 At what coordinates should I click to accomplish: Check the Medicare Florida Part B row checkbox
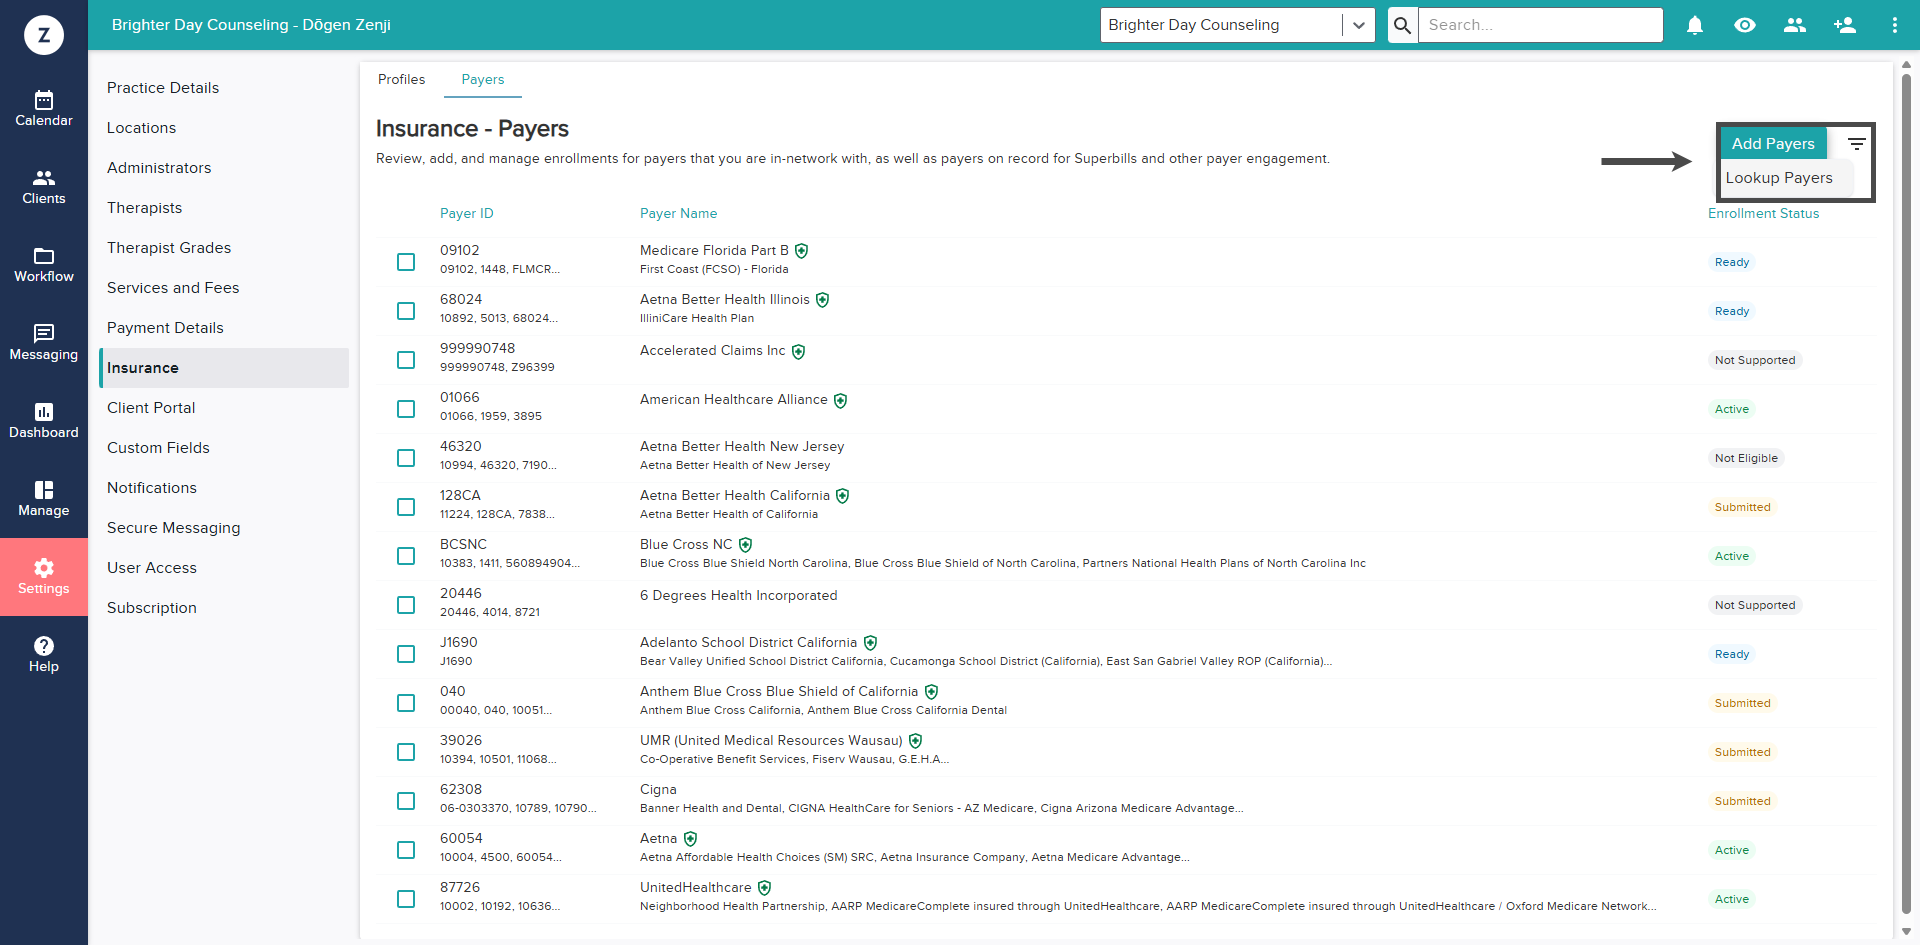point(406,262)
